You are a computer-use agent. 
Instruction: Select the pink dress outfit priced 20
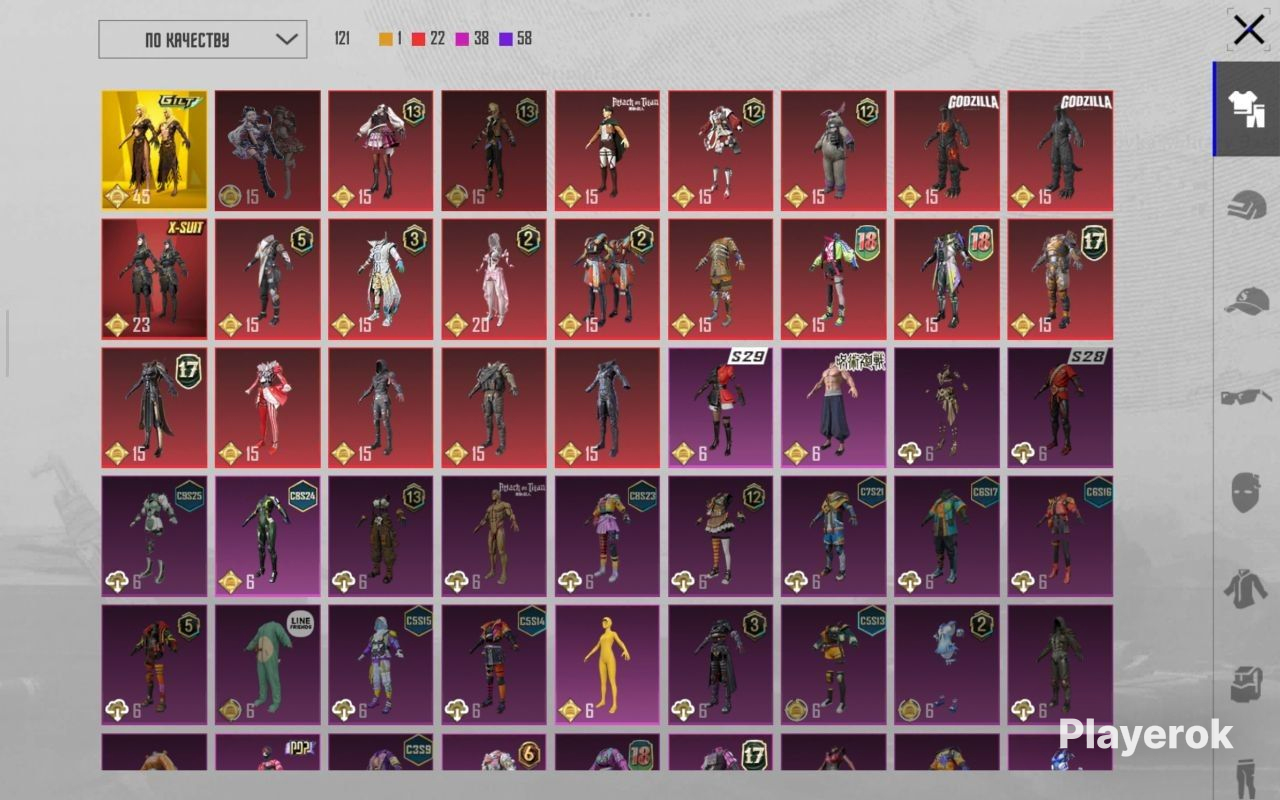coord(494,279)
